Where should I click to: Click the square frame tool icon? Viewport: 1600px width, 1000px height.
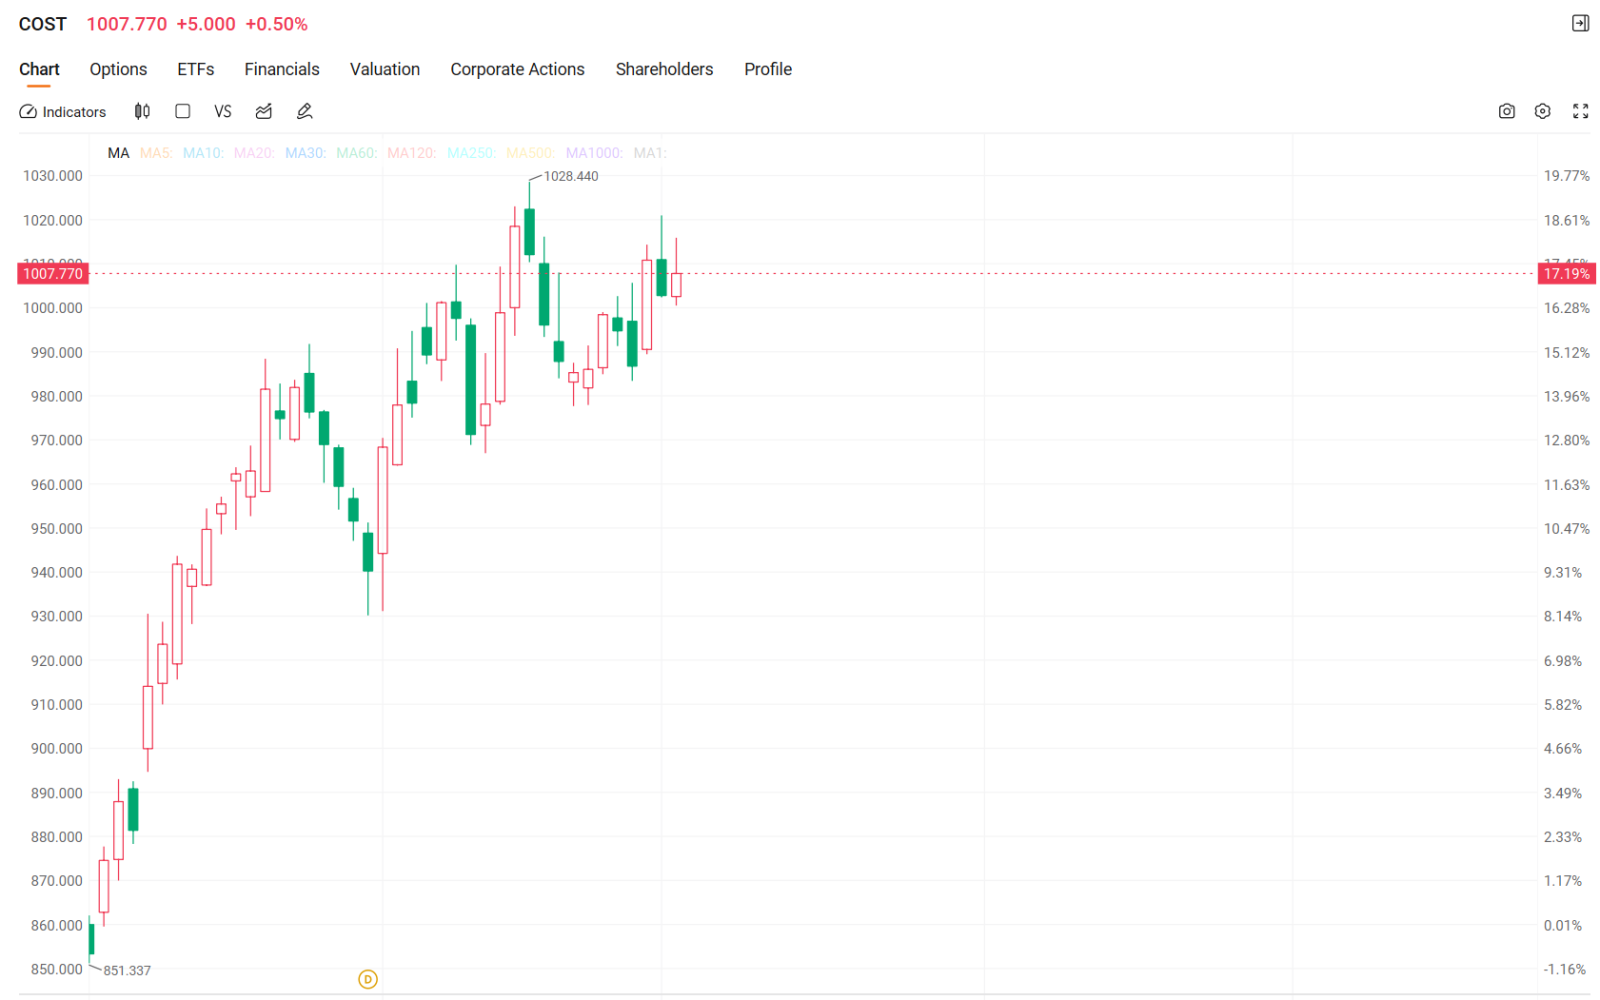click(183, 111)
